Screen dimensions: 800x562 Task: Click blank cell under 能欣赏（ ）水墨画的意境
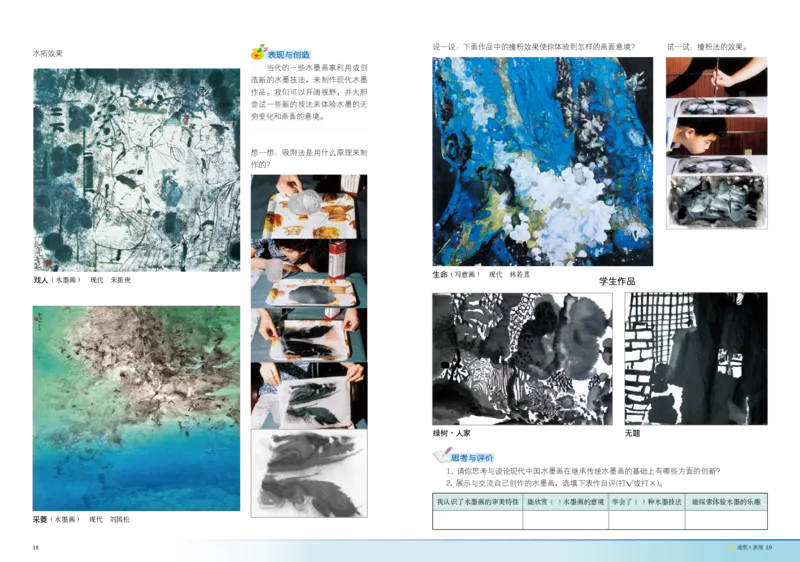[565, 520]
